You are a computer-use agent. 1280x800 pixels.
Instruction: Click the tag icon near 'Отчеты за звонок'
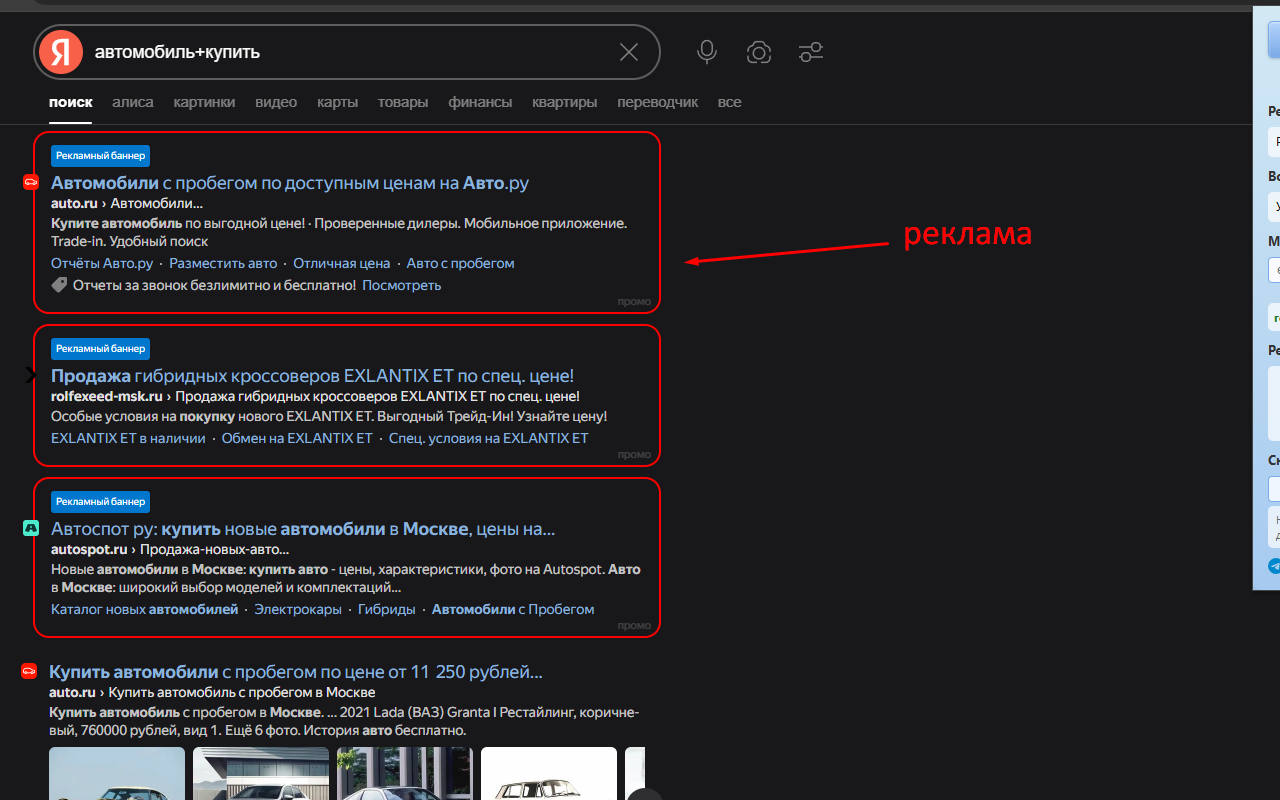point(59,285)
